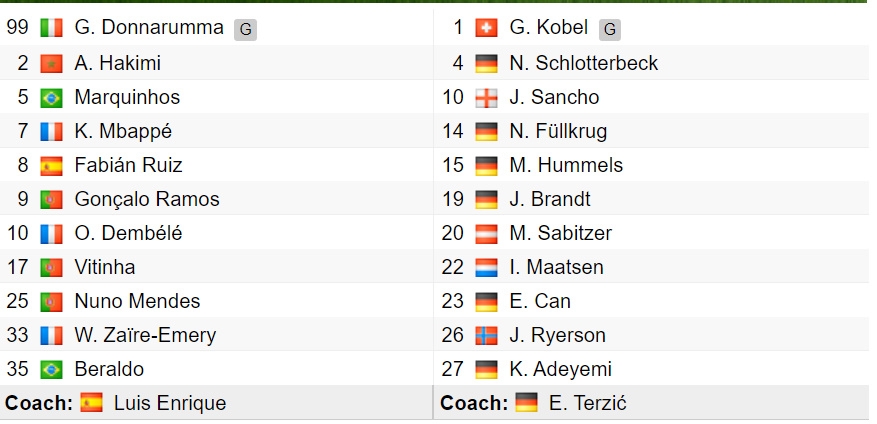Select M. Hummels from Dortmund lineup
877x424 pixels.
566,165
